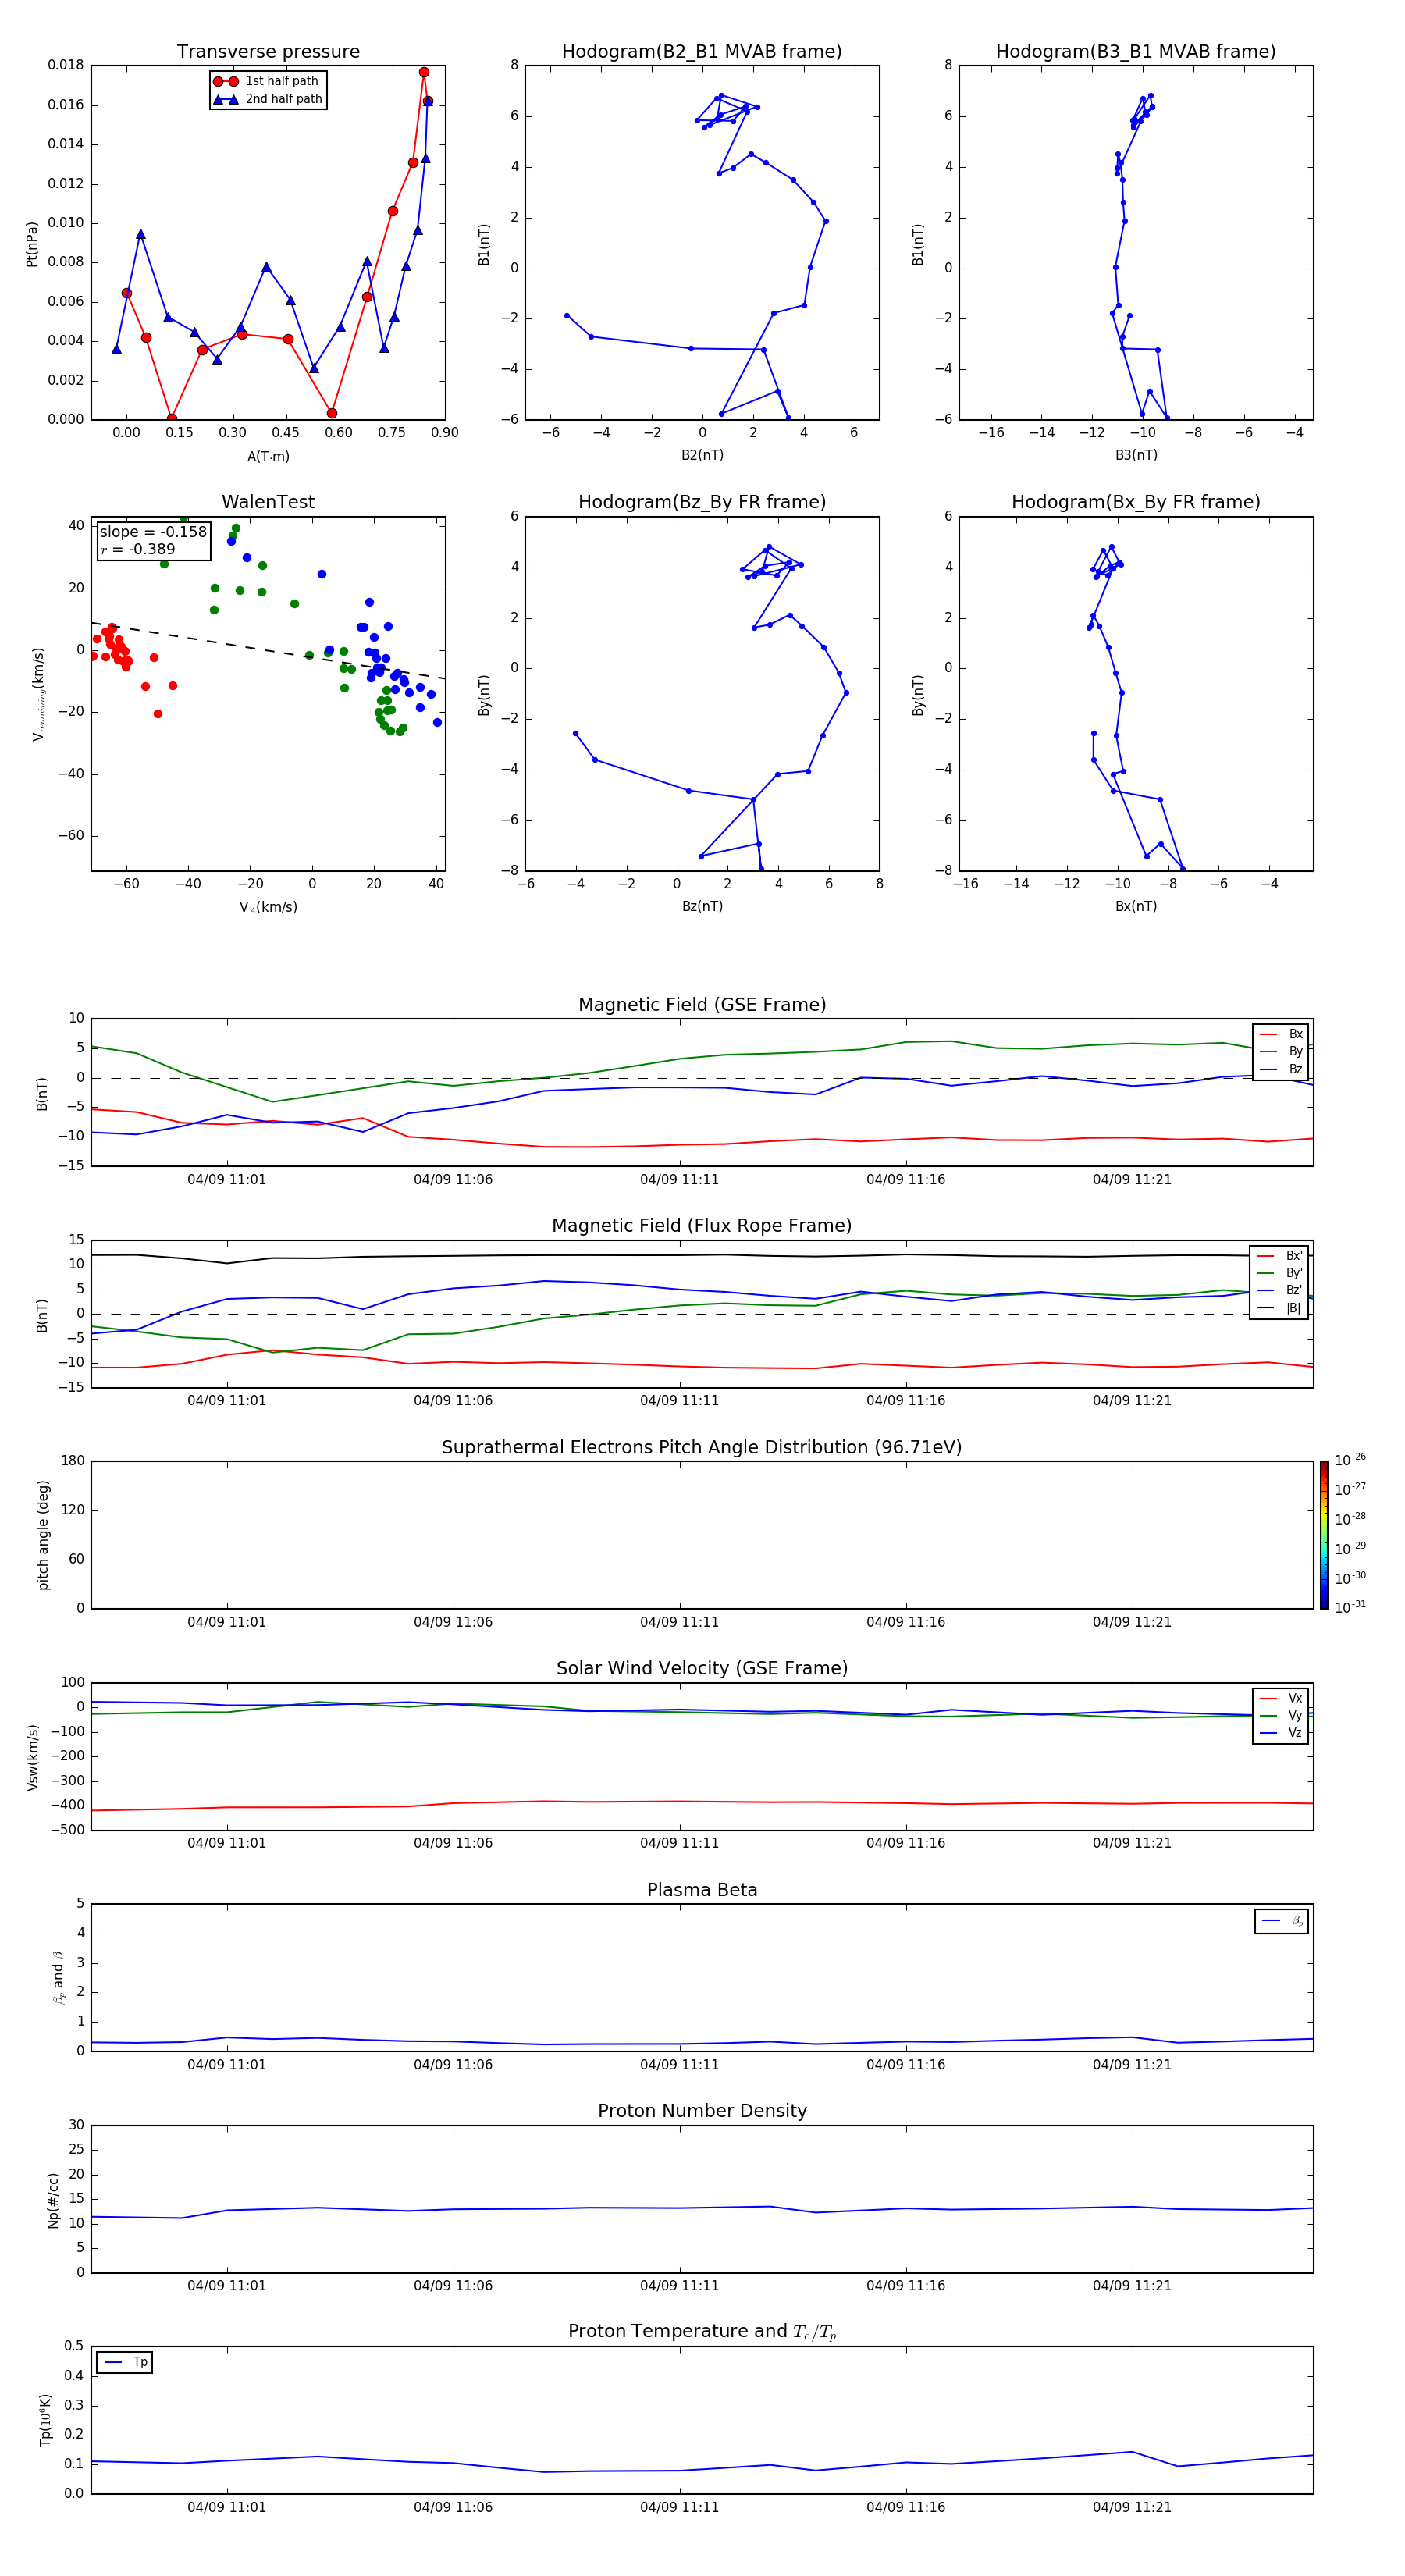
Task: Click the 'Vy' legend entry
Action: [x=1281, y=1715]
